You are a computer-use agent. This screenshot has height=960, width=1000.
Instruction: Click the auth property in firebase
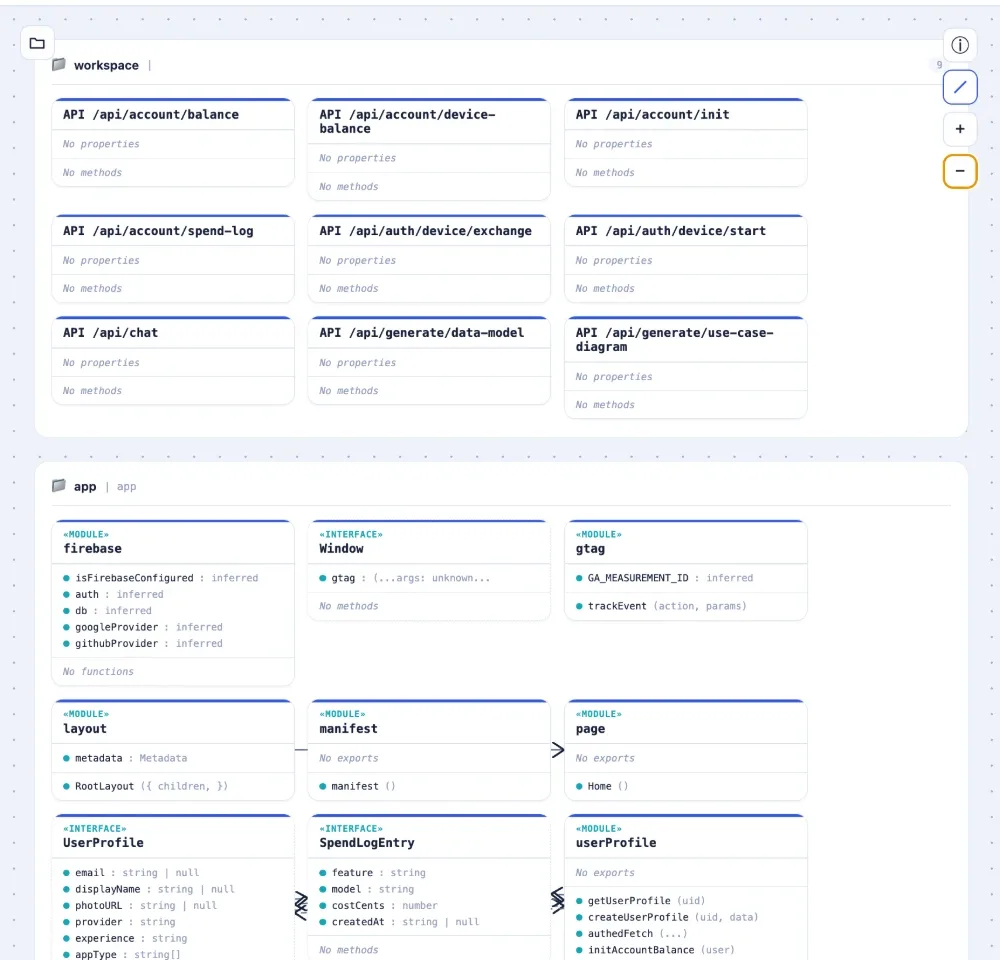[x=113, y=594]
